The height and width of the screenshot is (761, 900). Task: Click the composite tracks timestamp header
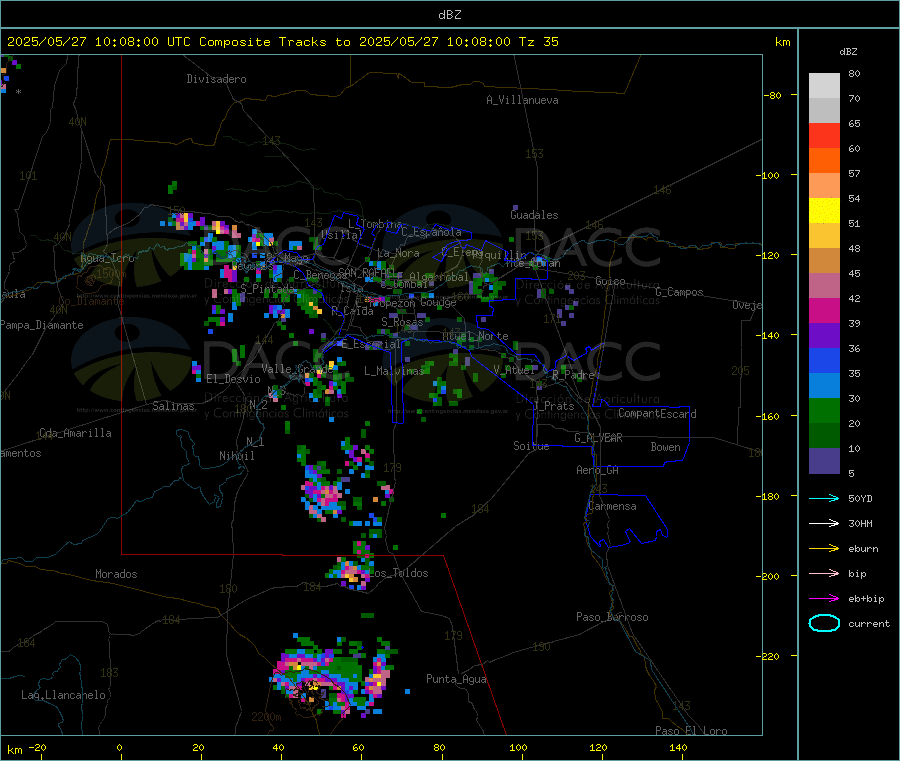(x=283, y=42)
